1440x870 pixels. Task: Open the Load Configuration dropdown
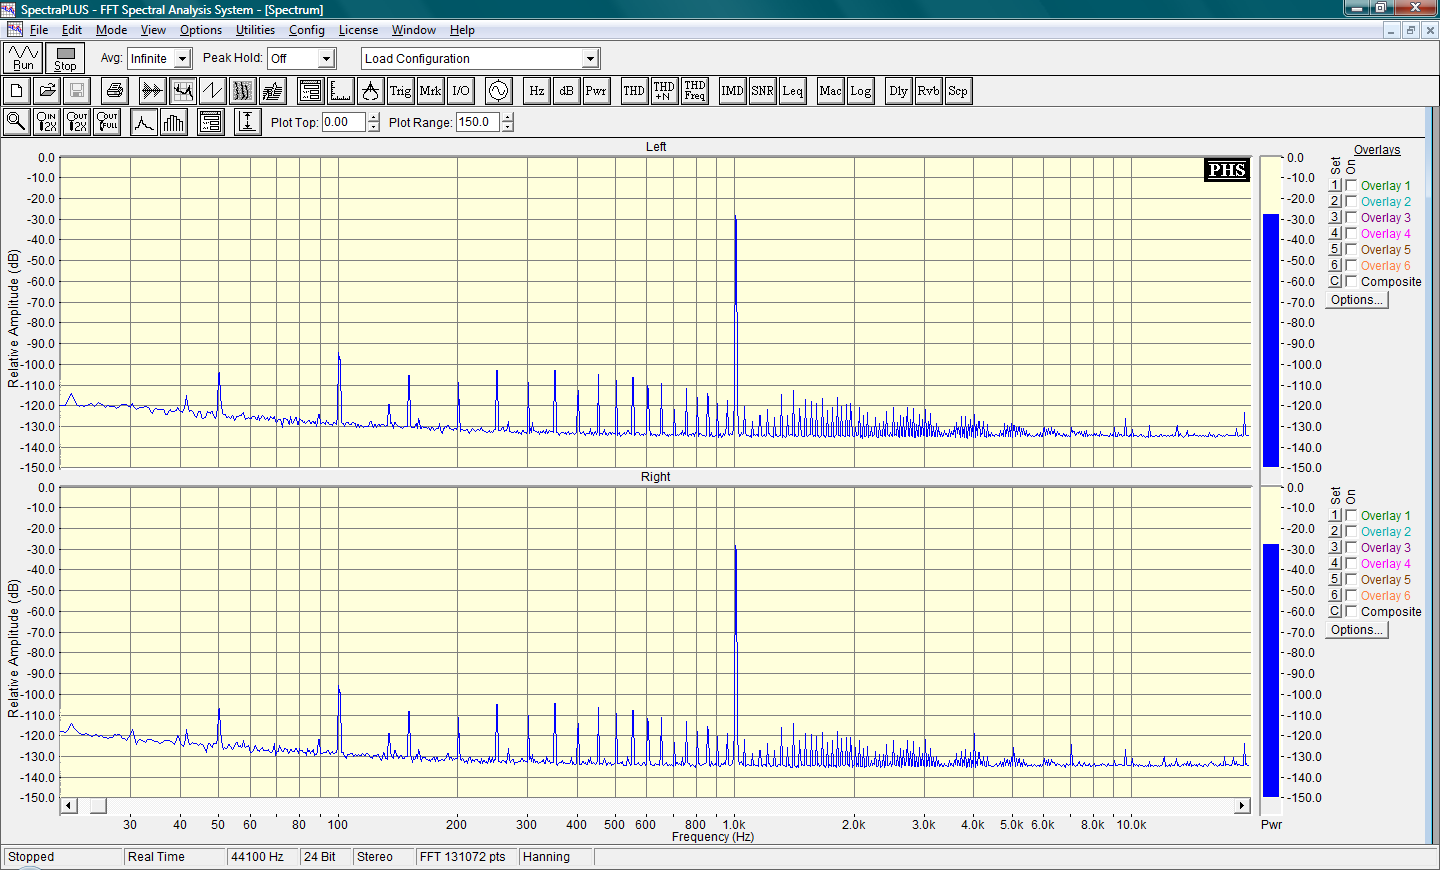[590, 59]
